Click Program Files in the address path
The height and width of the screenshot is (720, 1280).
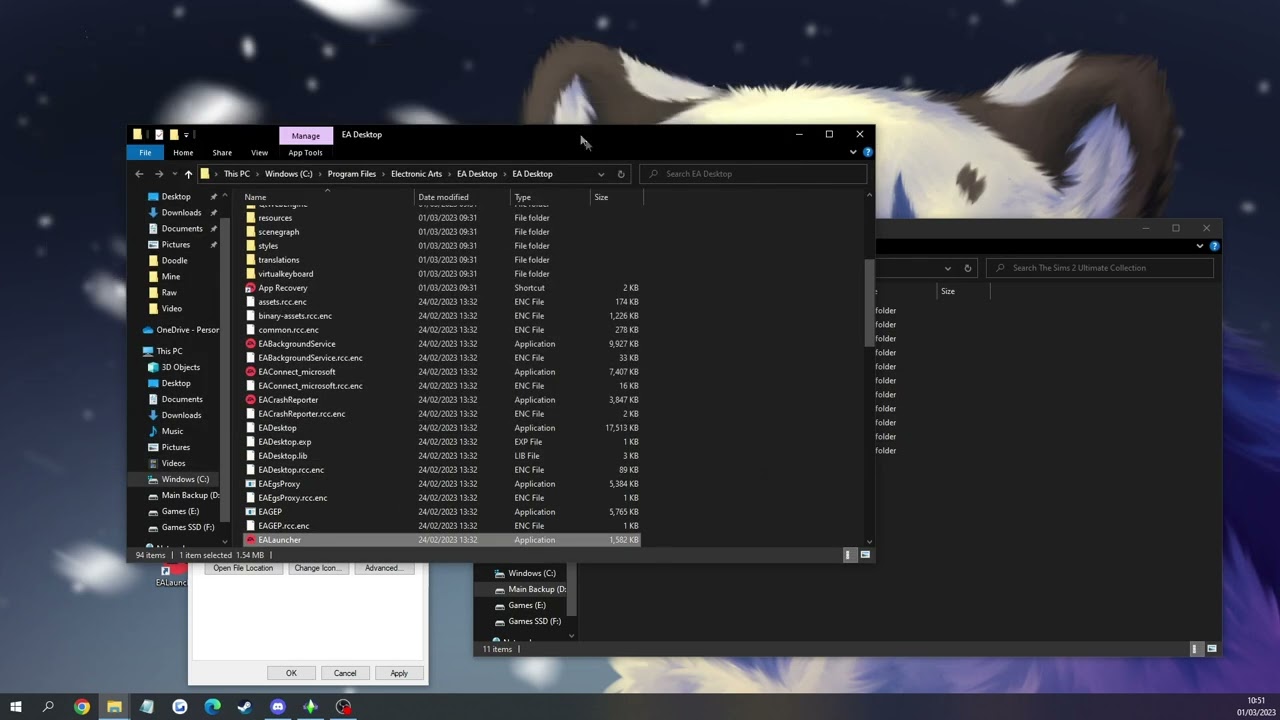[351, 174]
